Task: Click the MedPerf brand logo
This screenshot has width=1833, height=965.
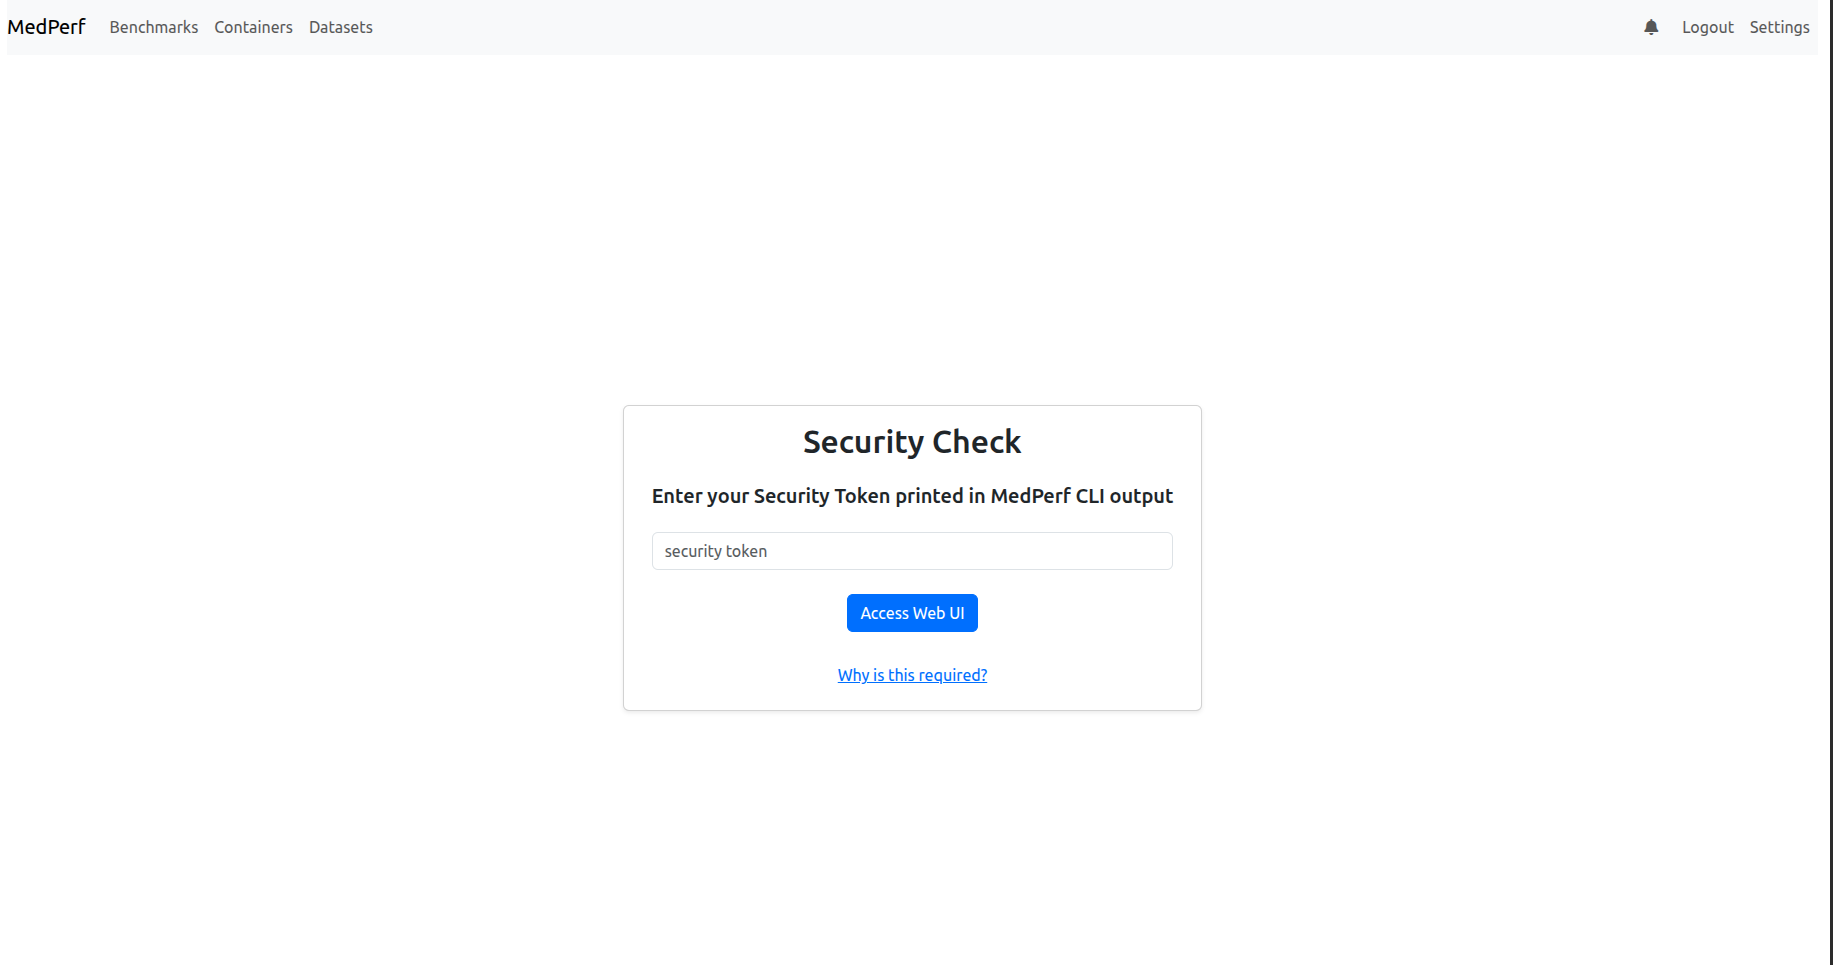Action: click(46, 27)
